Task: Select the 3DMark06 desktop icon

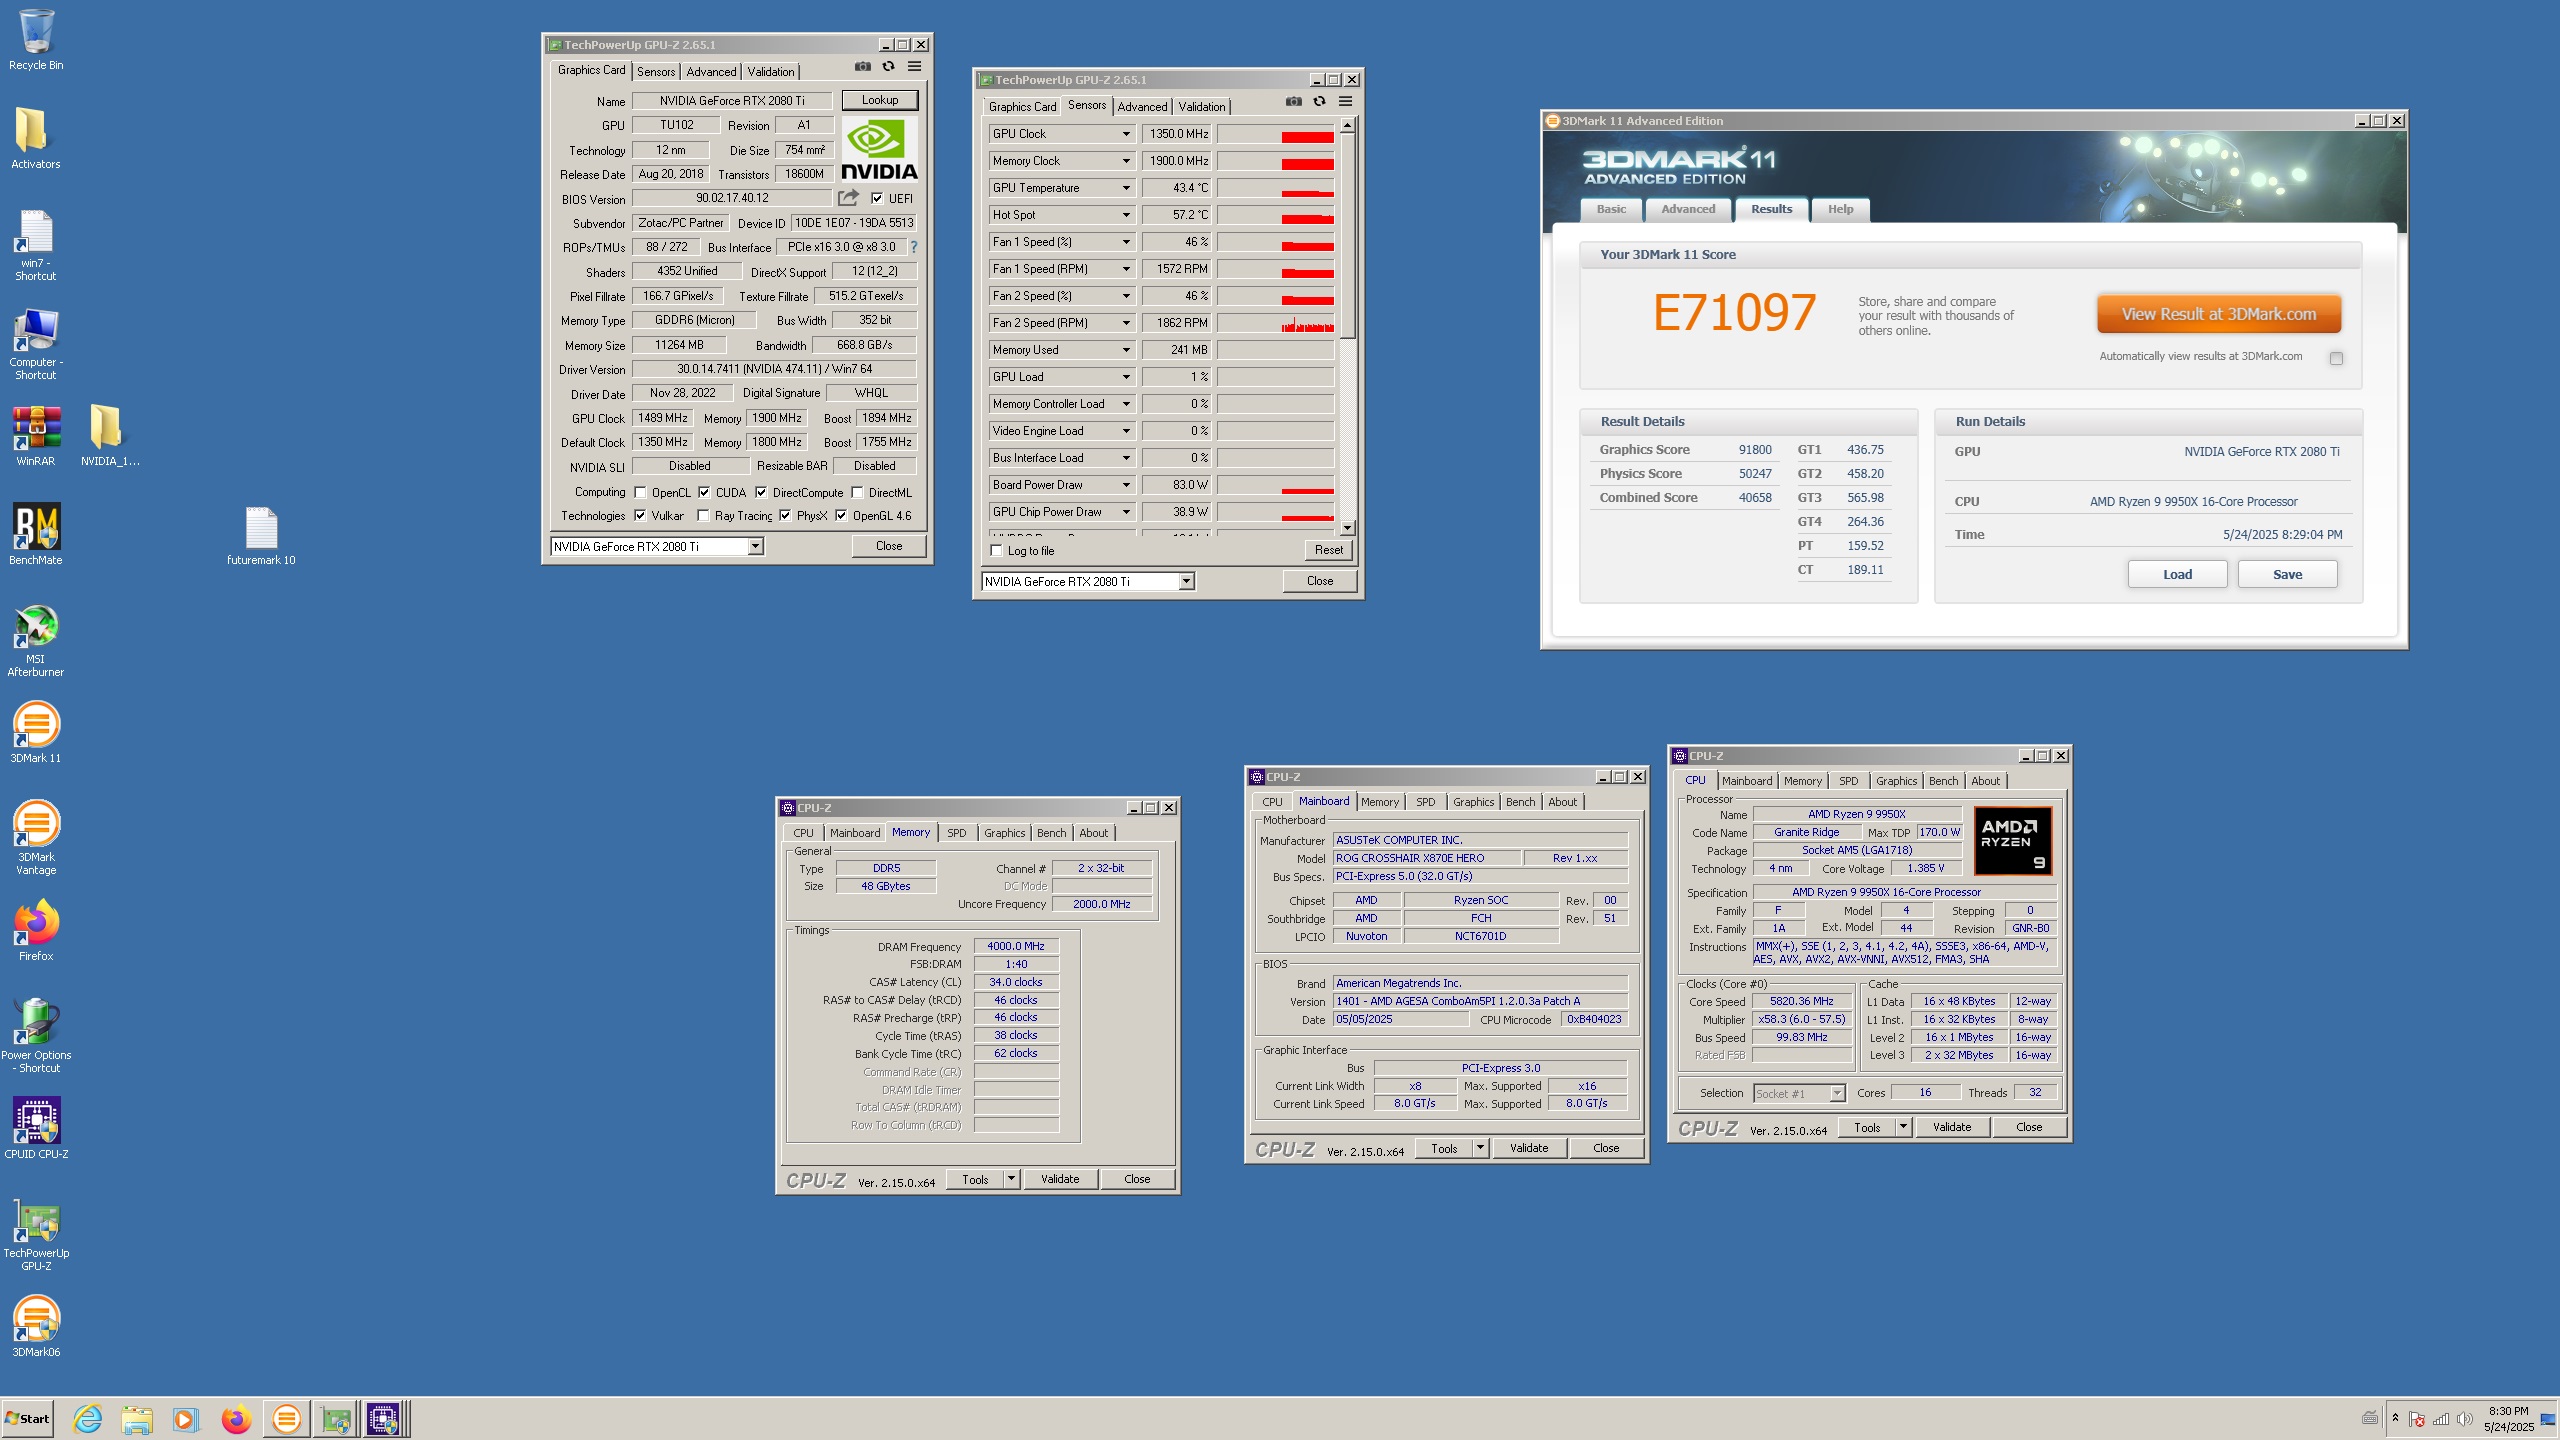Action: [36, 1325]
